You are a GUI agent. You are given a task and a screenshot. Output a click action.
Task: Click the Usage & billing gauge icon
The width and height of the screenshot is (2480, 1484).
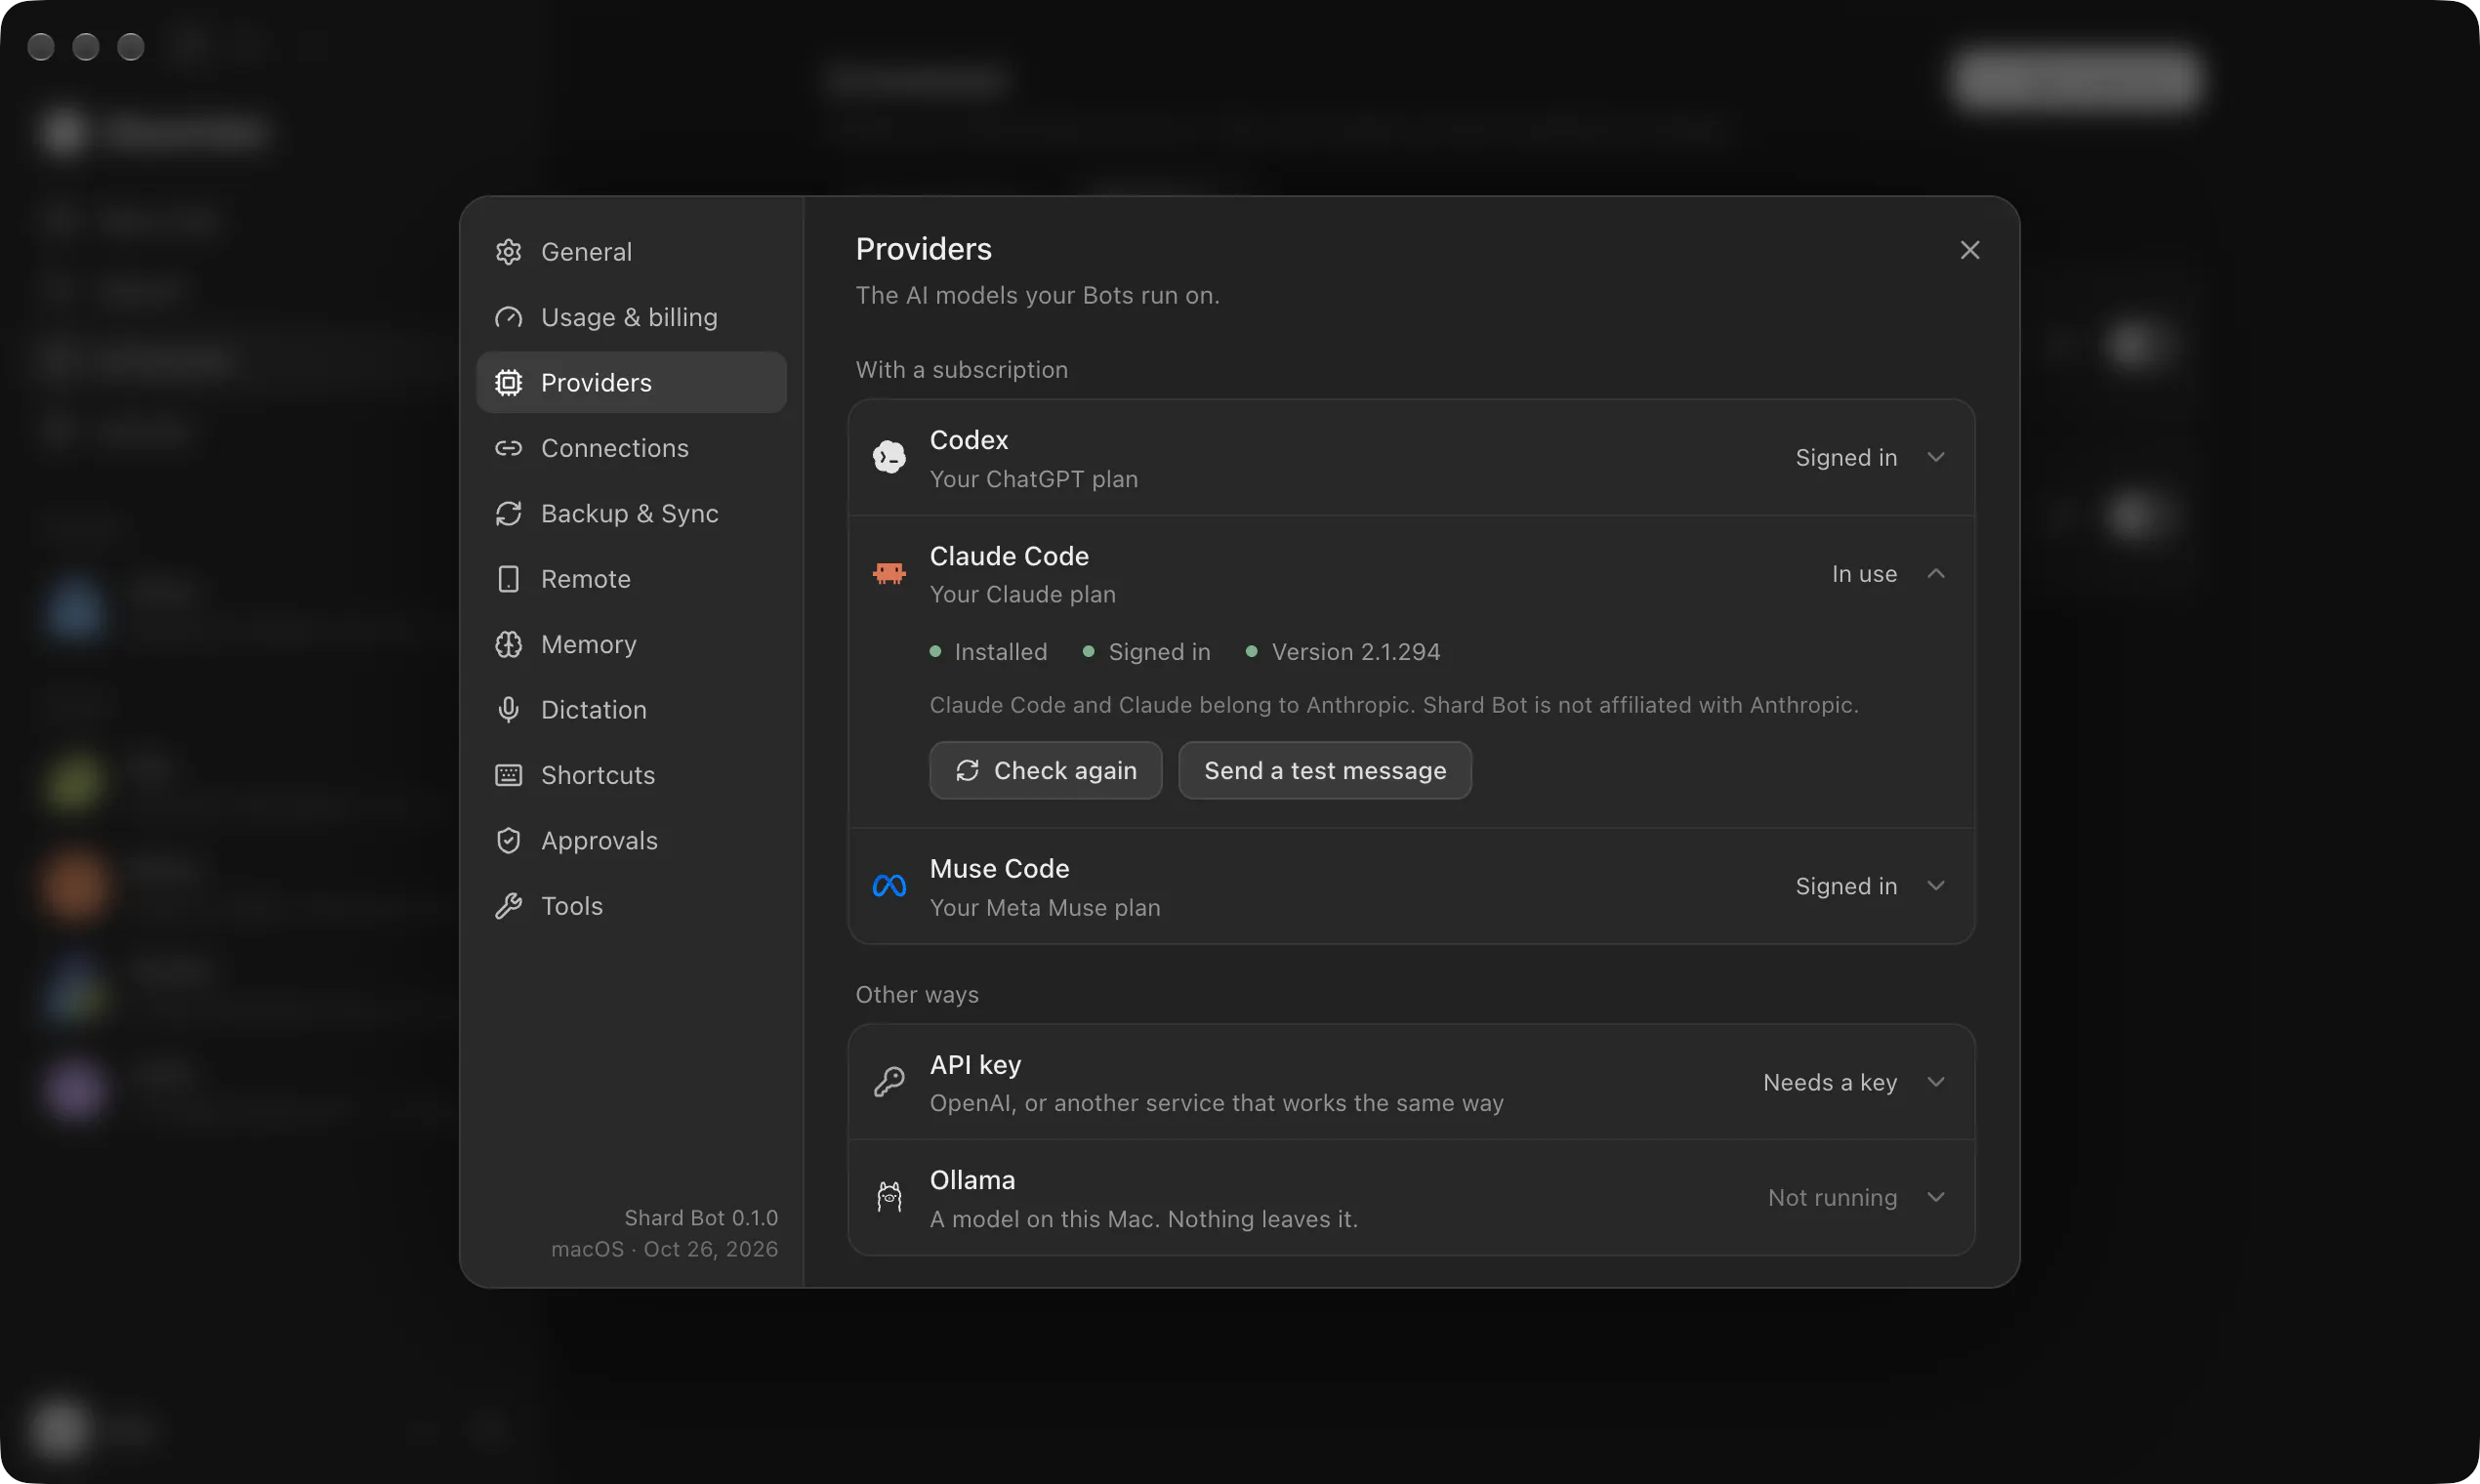click(x=508, y=317)
